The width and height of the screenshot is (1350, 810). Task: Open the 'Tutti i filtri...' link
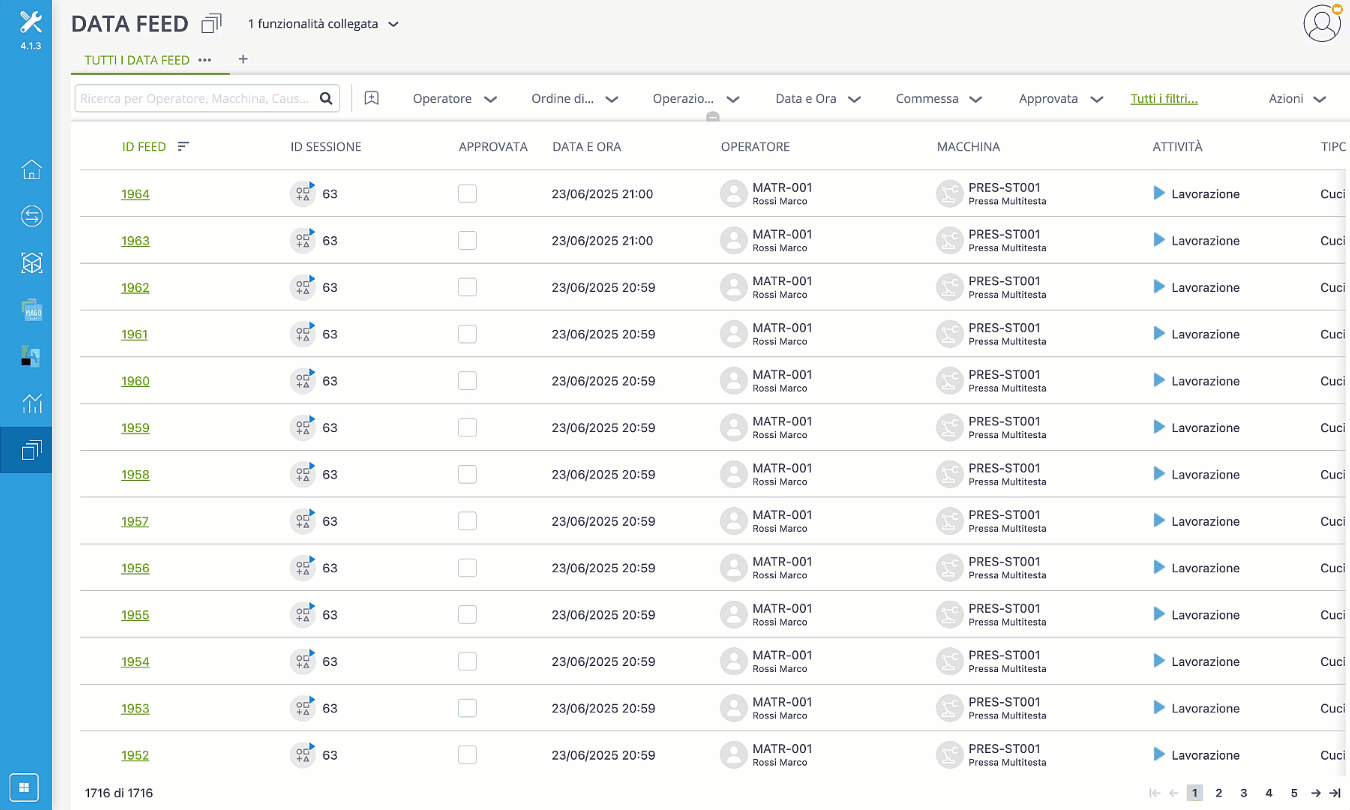[x=1164, y=99]
